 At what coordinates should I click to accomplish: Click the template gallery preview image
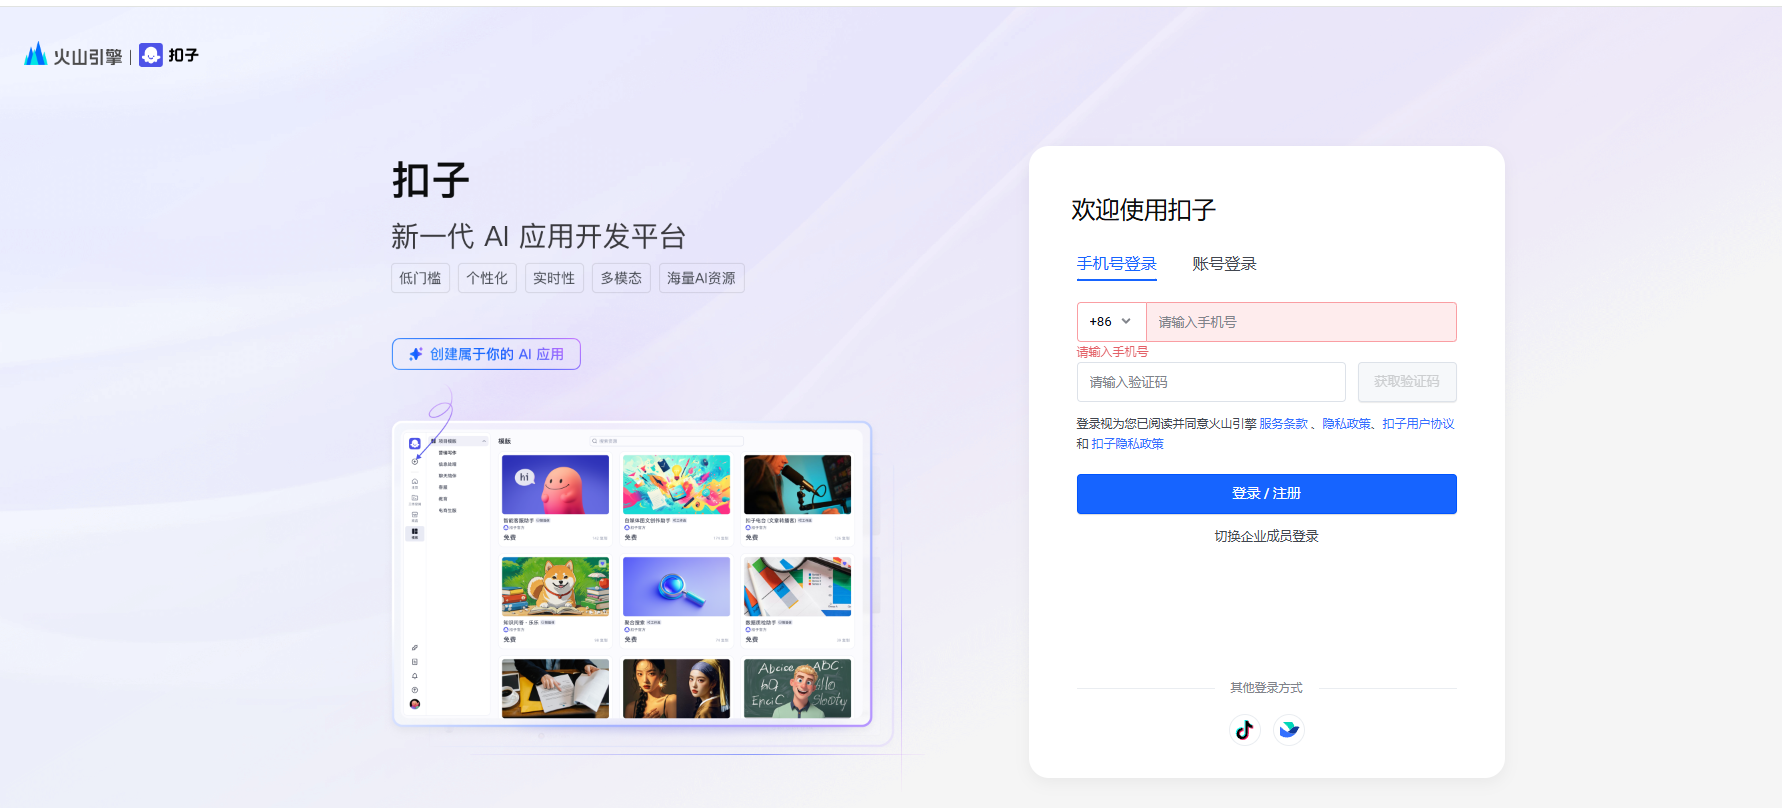632,574
